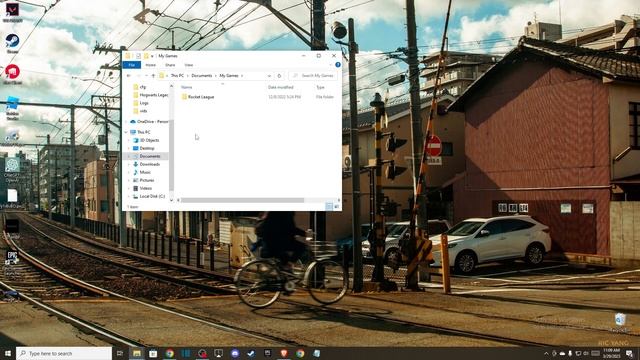The height and width of the screenshot is (360, 640).
Task: Expand the Desktop tree node
Action: pos(129,148)
